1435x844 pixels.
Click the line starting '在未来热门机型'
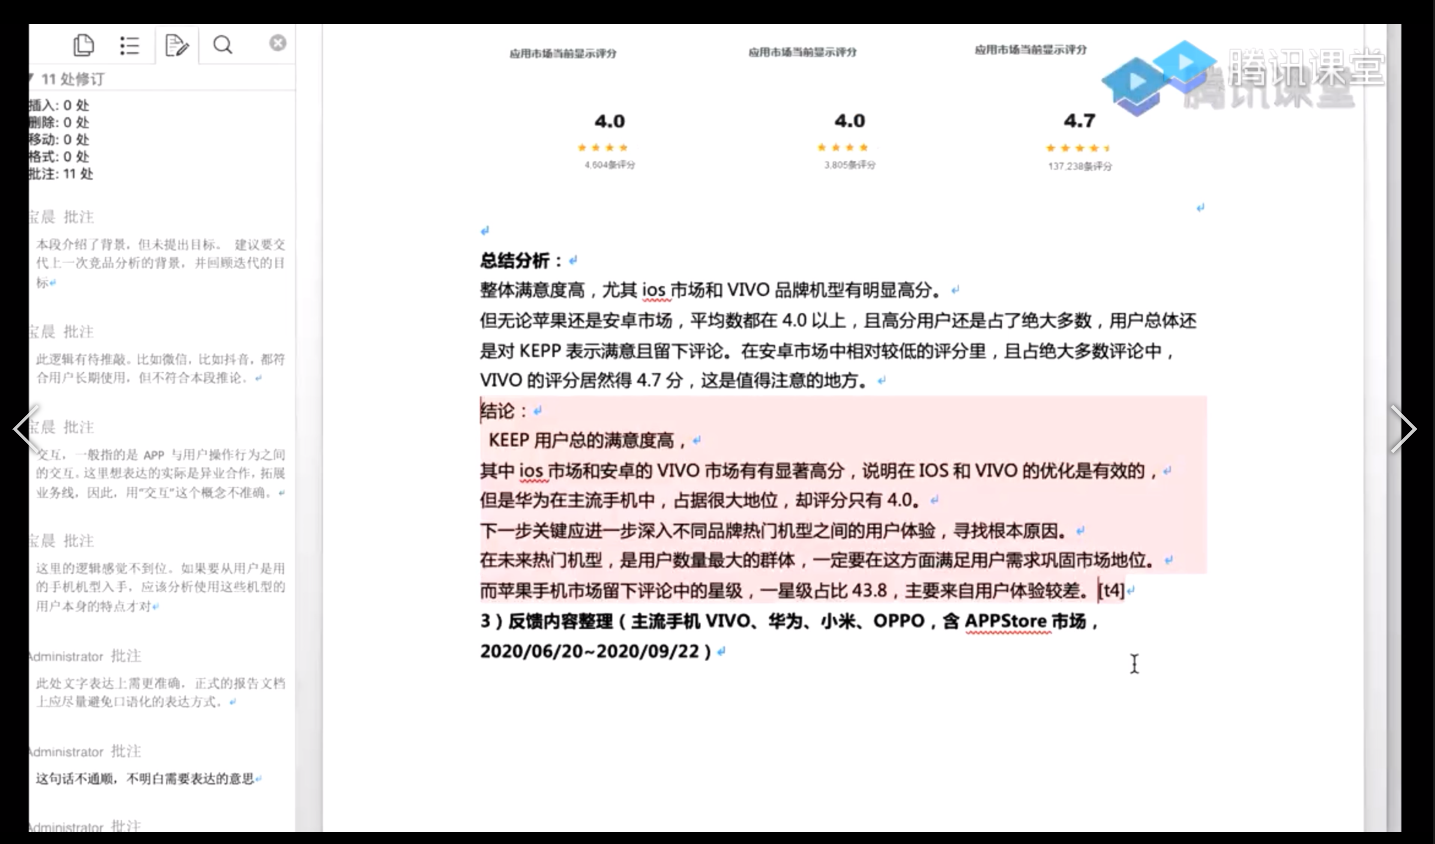coord(819,560)
